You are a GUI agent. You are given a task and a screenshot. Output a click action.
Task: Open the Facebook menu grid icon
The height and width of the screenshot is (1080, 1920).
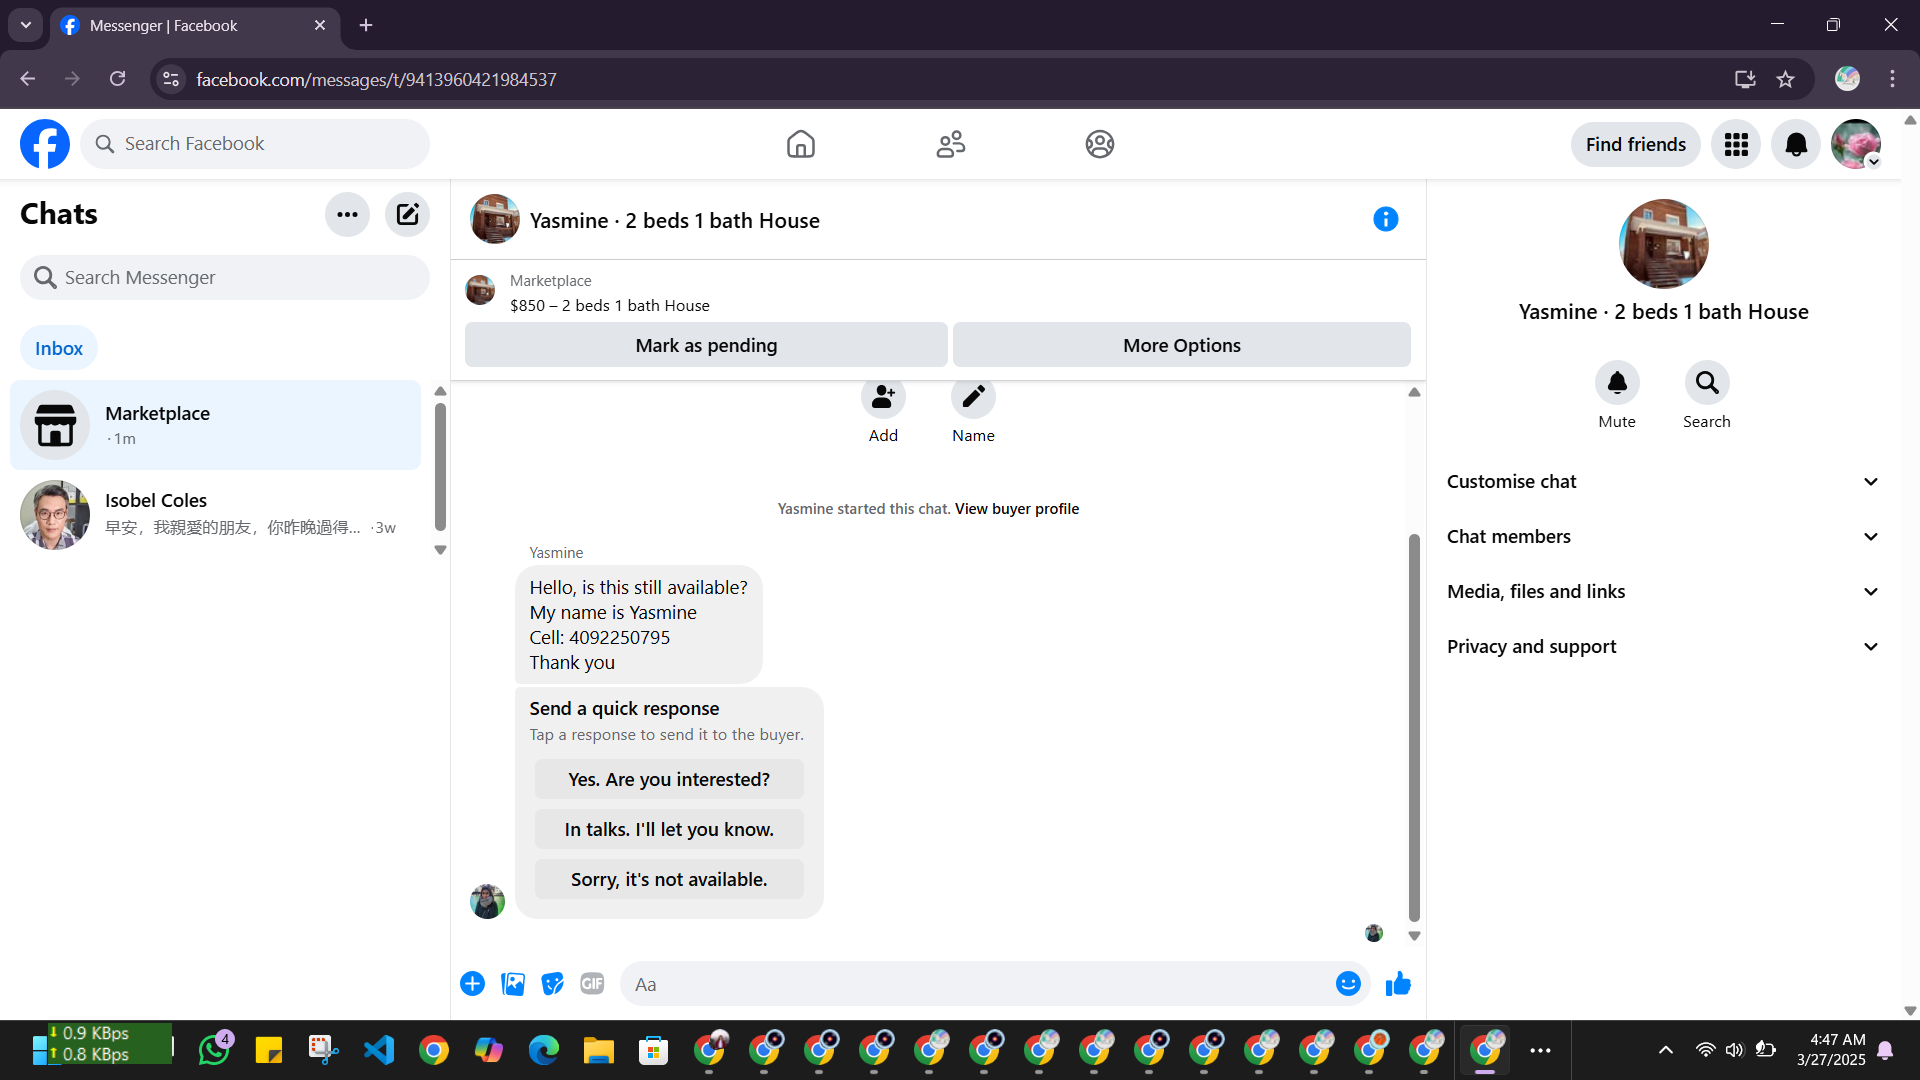[1736, 144]
